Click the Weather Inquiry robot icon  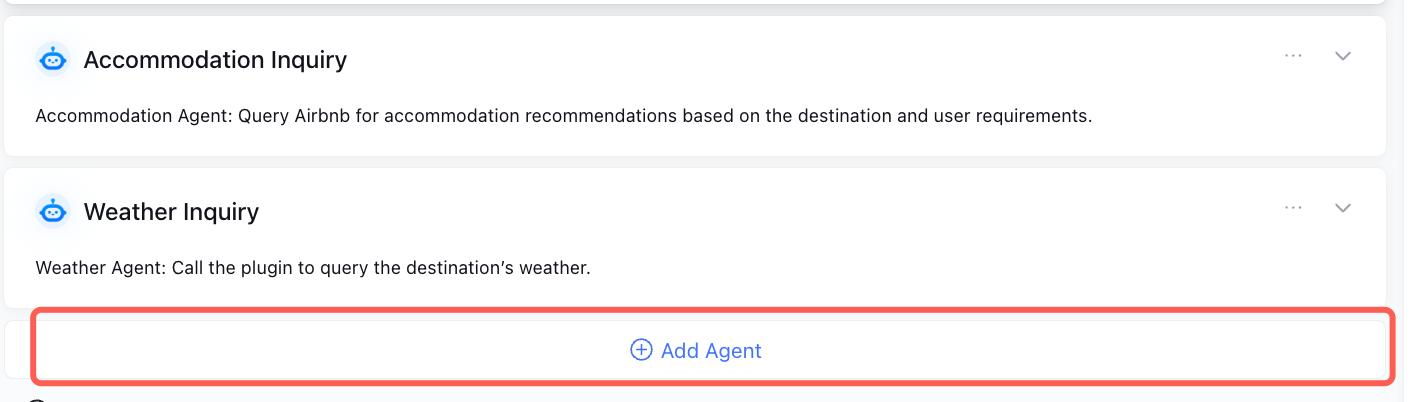pos(53,212)
